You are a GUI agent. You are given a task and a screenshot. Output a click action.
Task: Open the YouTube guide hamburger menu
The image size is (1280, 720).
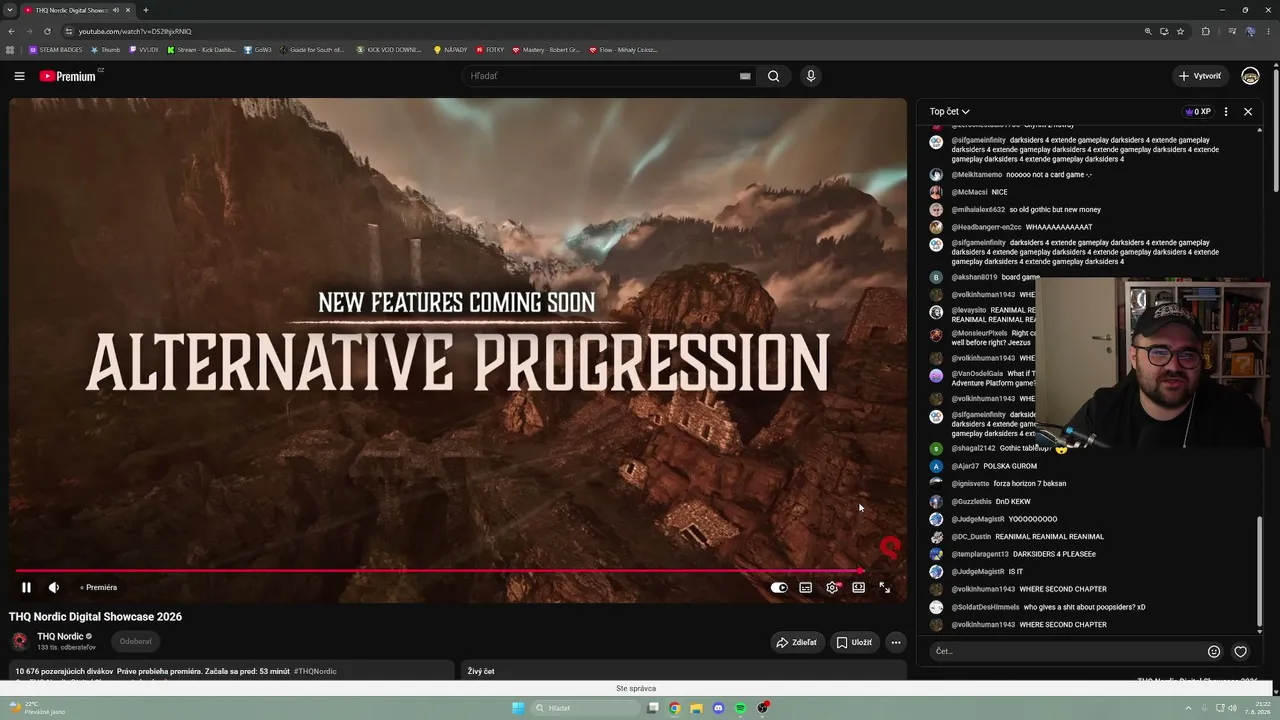point(19,76)
